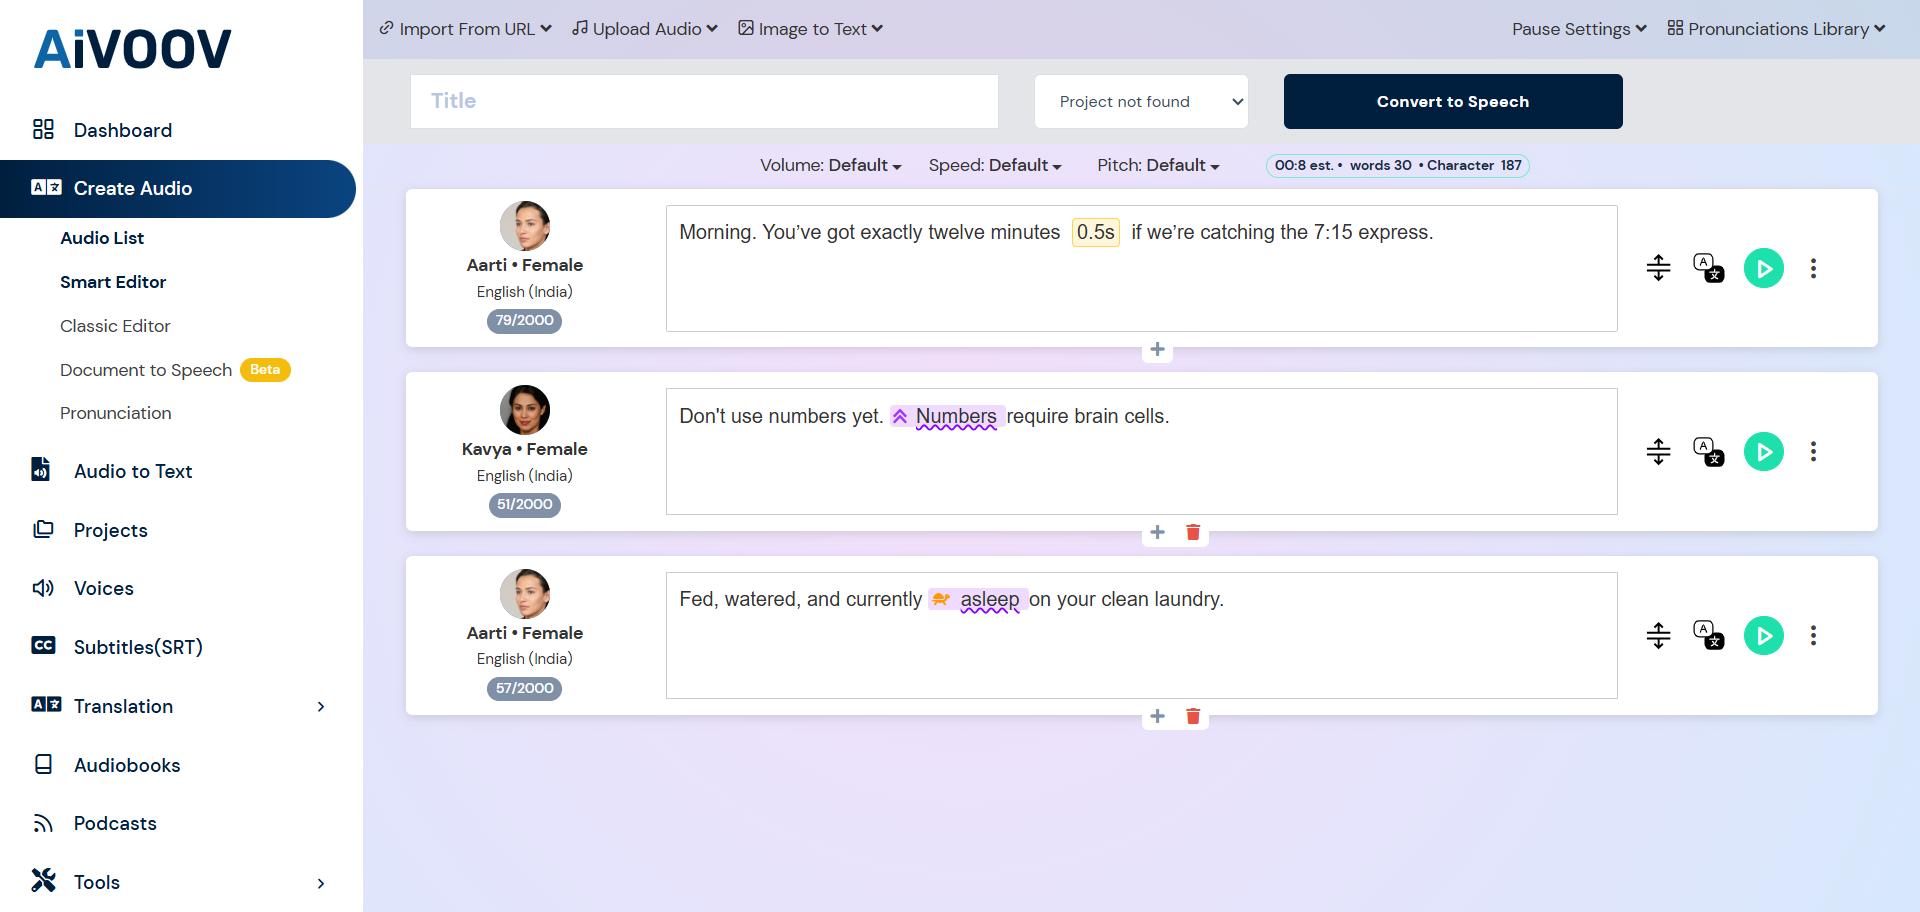Add a block below Kavya's block
Viewport: 1920px width, 912px height.
click(1157, 532)
